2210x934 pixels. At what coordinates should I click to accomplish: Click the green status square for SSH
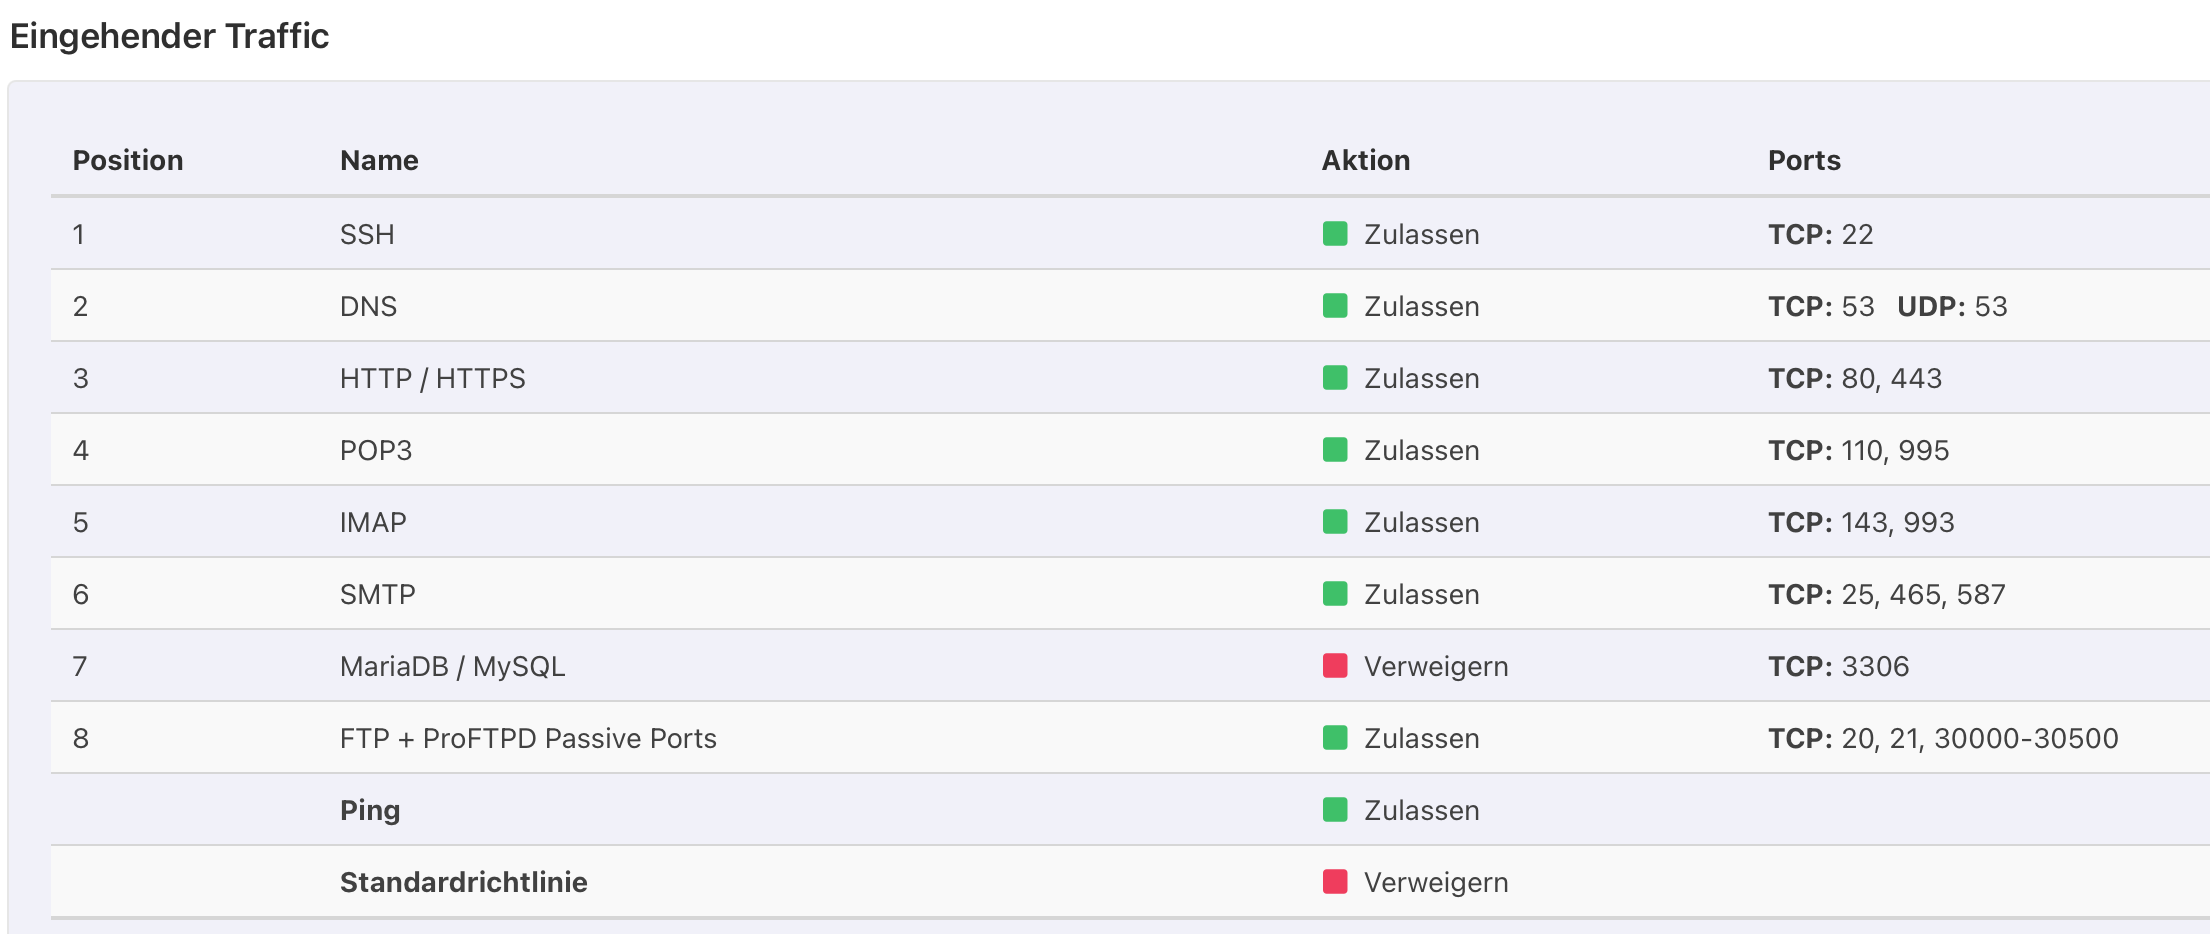(1335, 234)
